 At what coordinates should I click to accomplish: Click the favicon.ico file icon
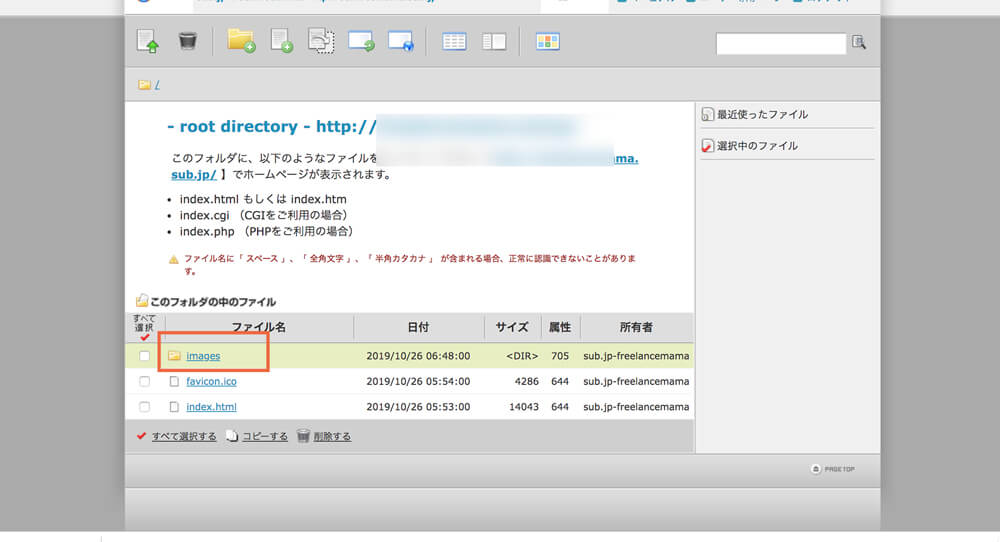(174, 381)
